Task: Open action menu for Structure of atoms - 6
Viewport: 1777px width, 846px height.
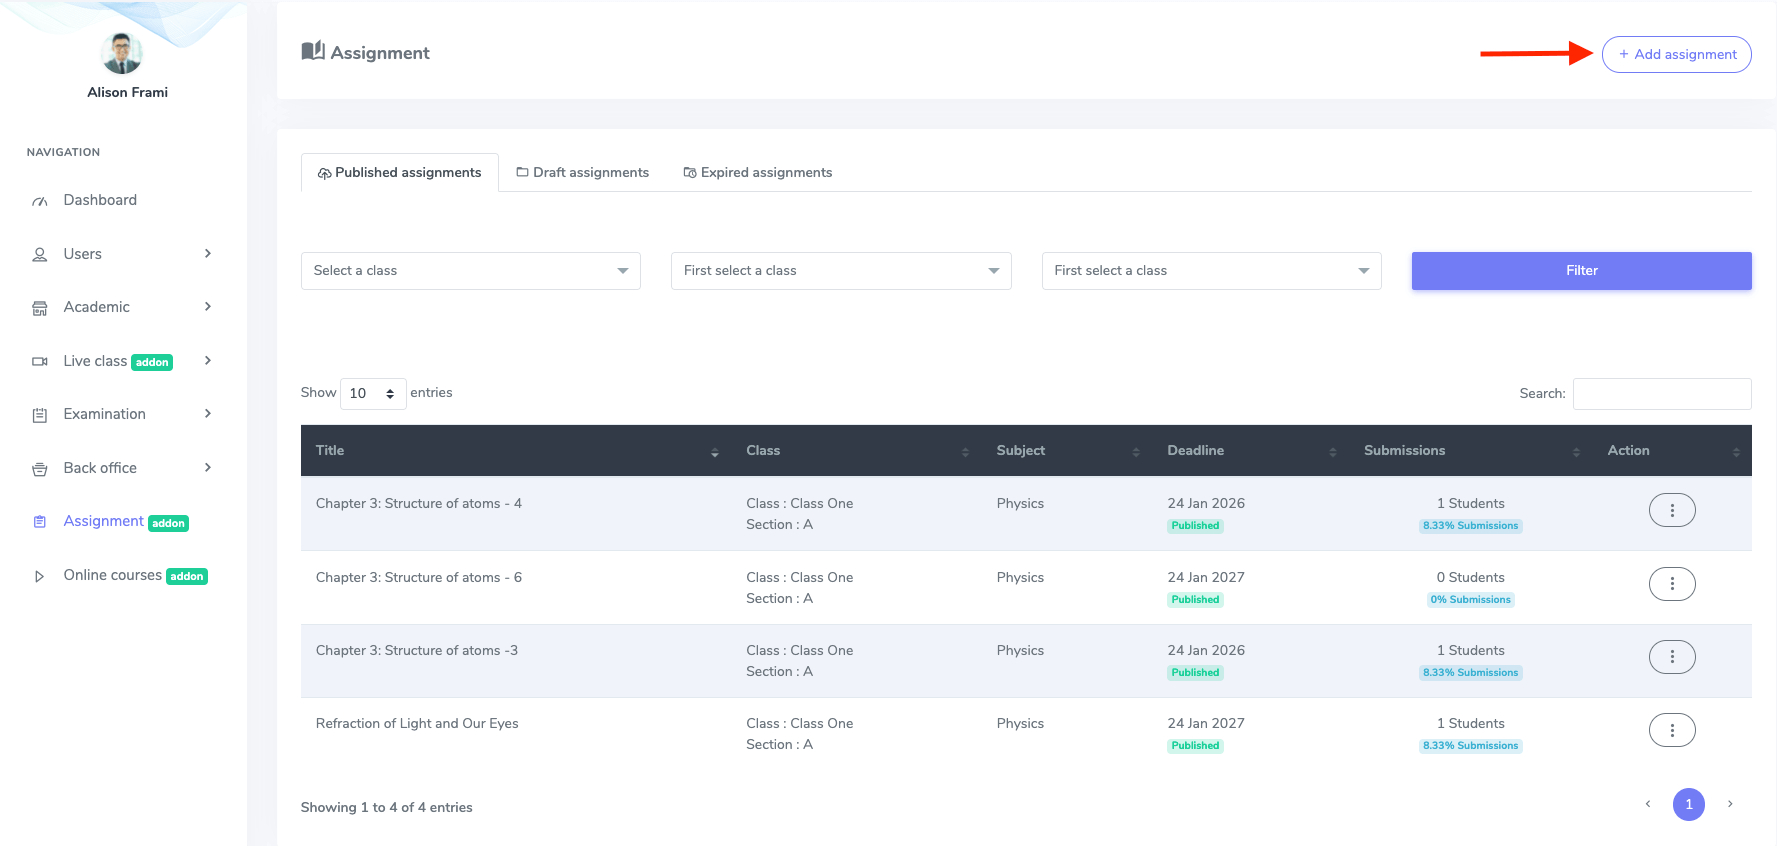Action: pos(1671,584)
